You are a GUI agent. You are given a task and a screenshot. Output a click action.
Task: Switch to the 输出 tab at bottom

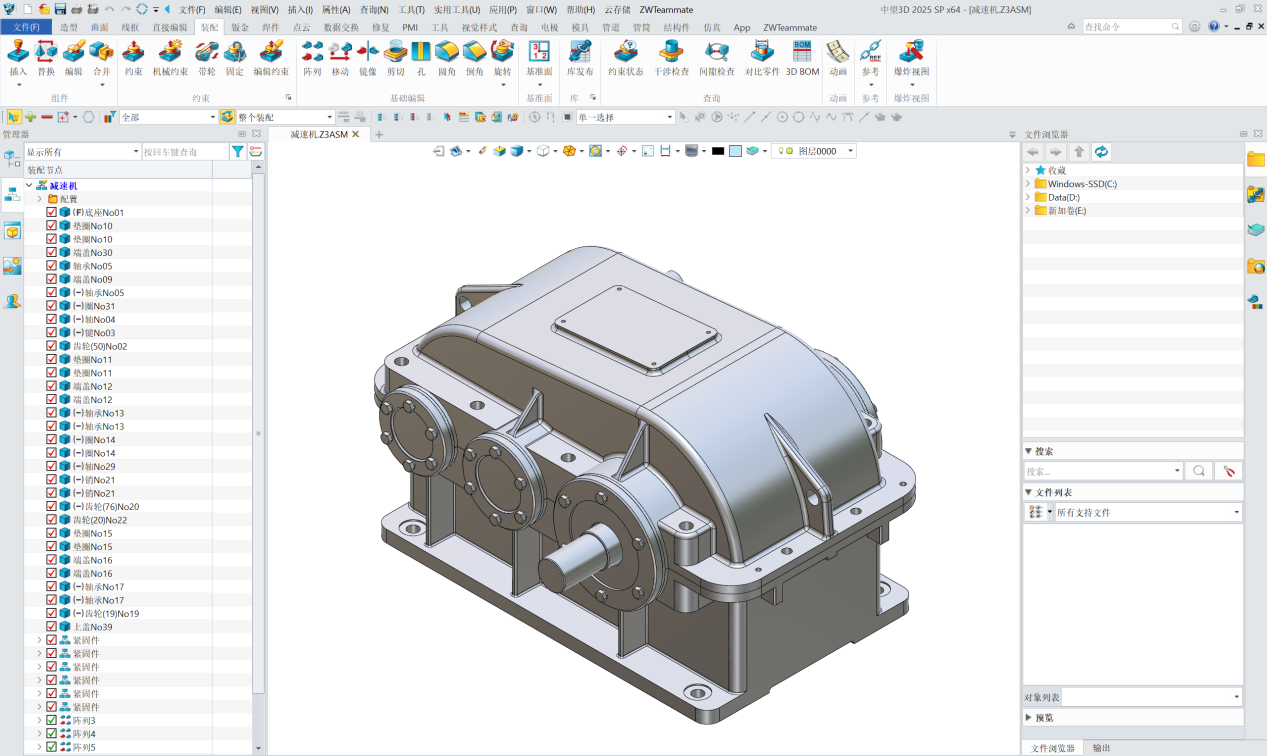pyautogui.click(x=1101, y=748)
